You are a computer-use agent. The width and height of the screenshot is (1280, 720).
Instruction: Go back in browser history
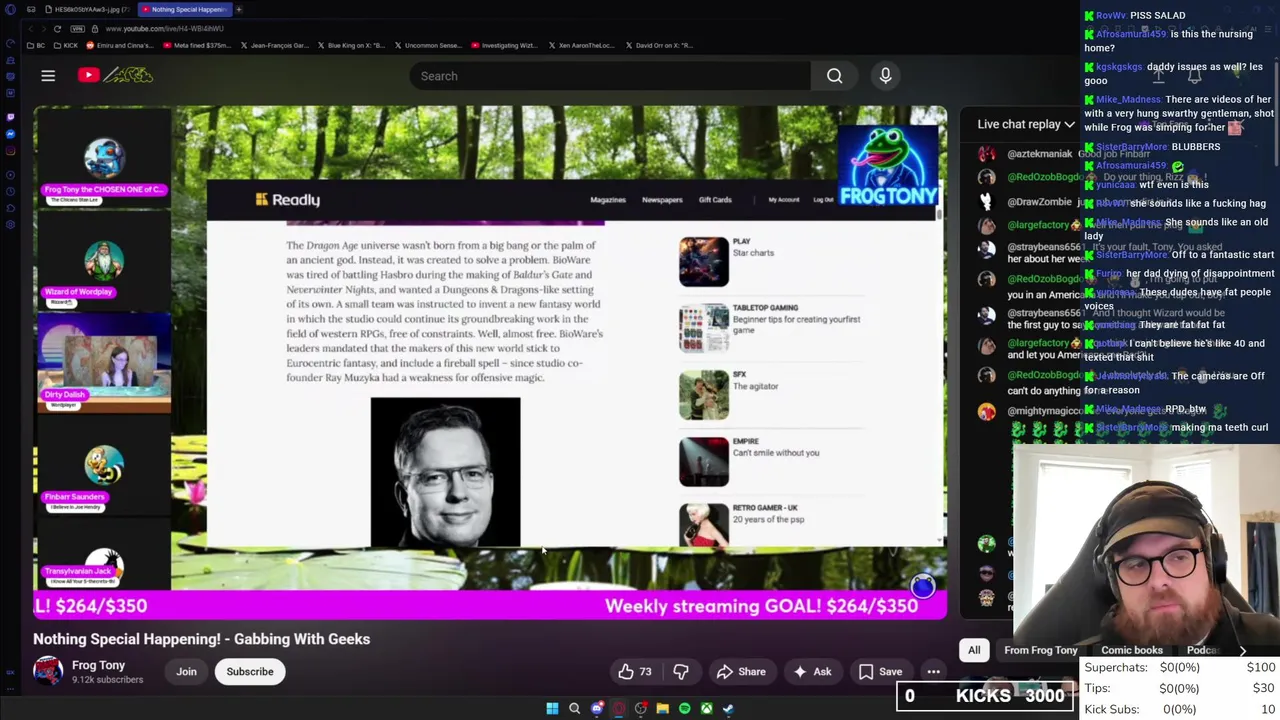coord(30,28)
